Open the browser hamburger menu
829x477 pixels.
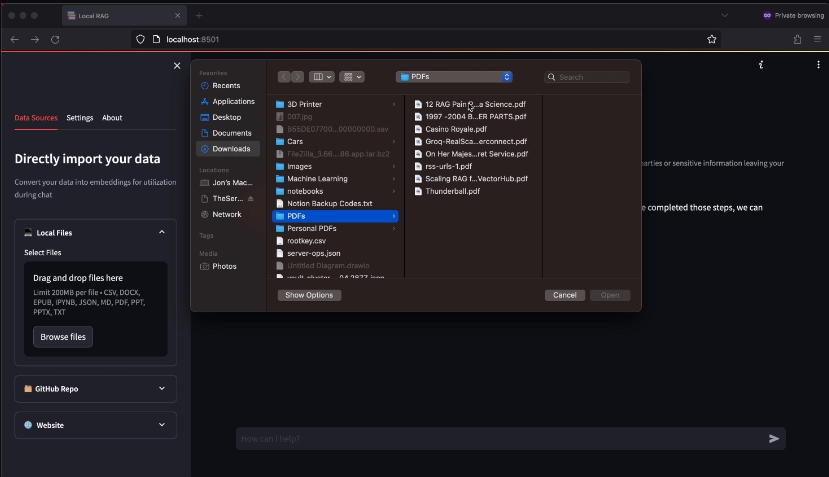(817, 39)
